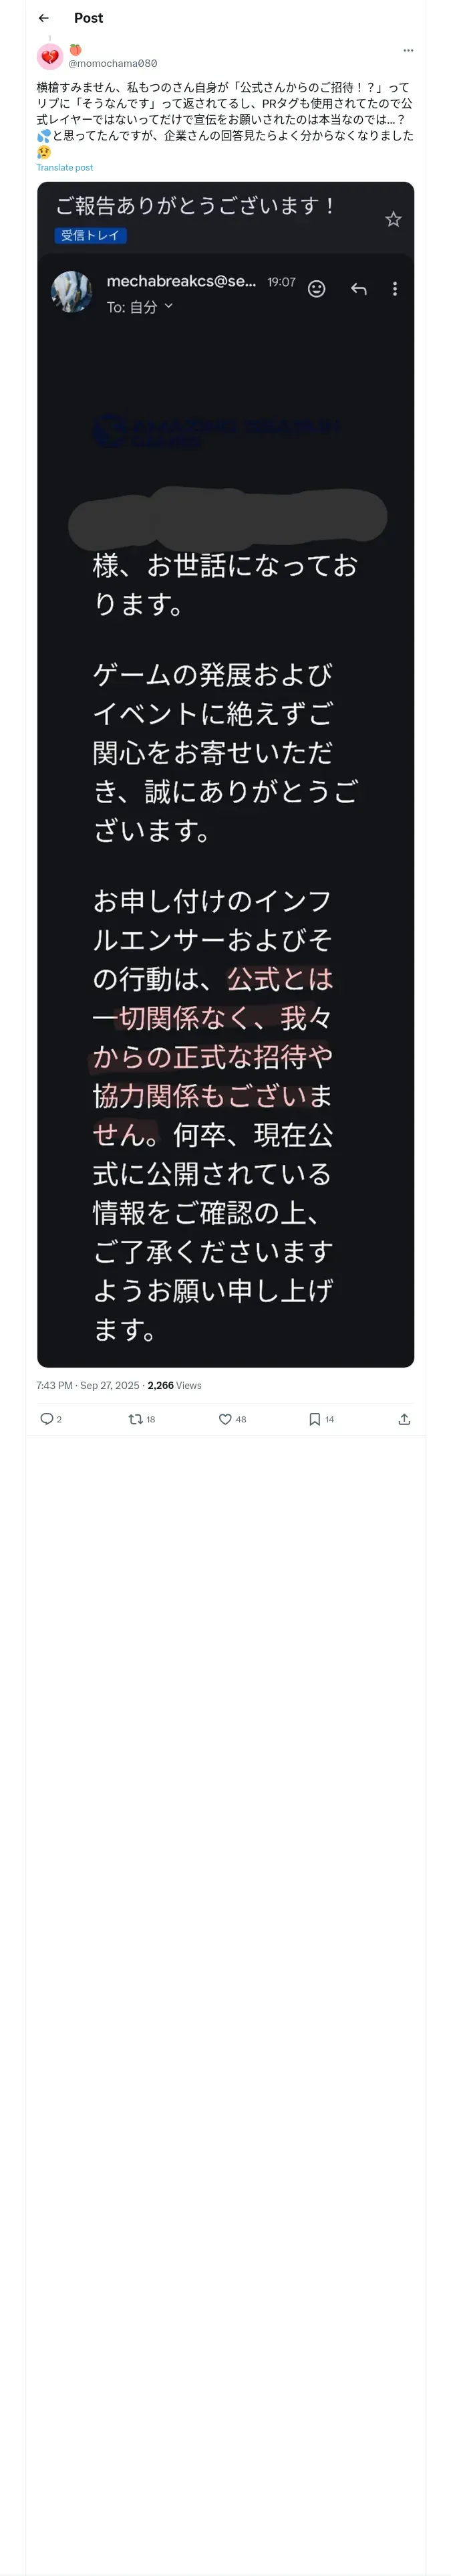Bookmark this post
The image size is (451, 2576).
315,1419
